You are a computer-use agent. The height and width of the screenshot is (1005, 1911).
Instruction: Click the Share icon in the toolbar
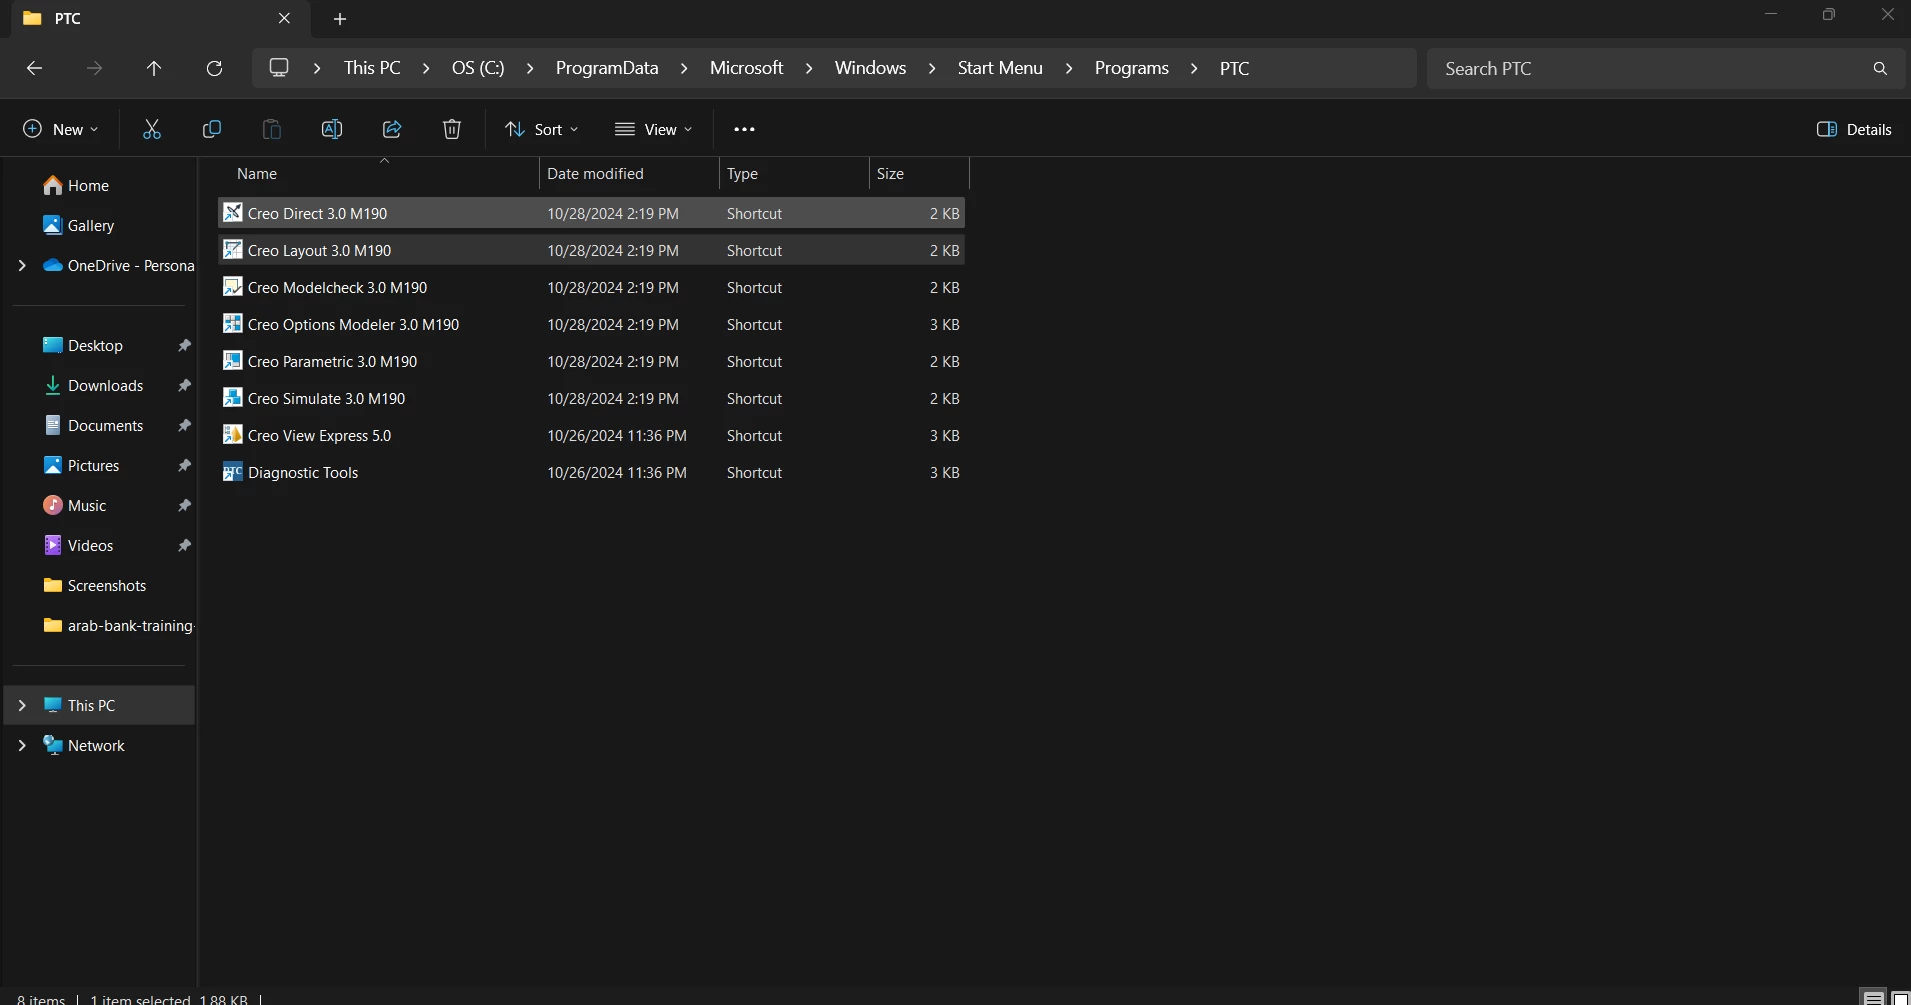coord(392,129)
